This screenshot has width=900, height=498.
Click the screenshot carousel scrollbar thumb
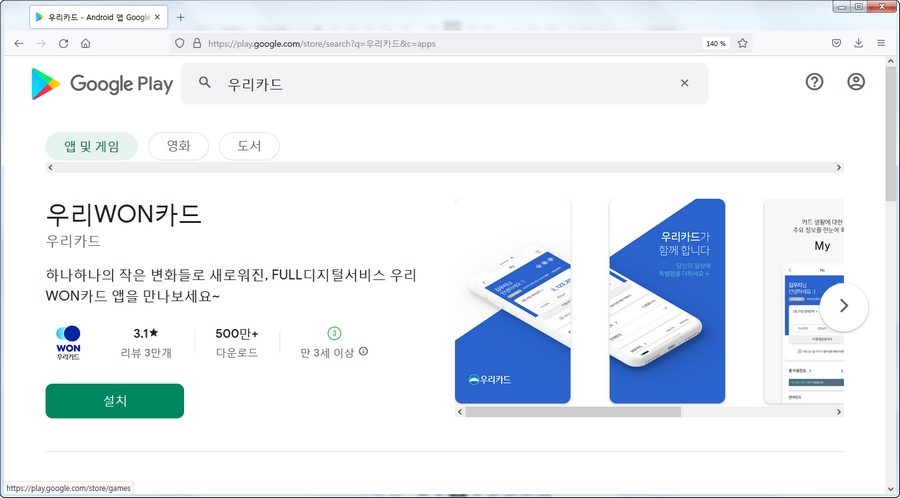pyautogui.click(x=573, y=412)
